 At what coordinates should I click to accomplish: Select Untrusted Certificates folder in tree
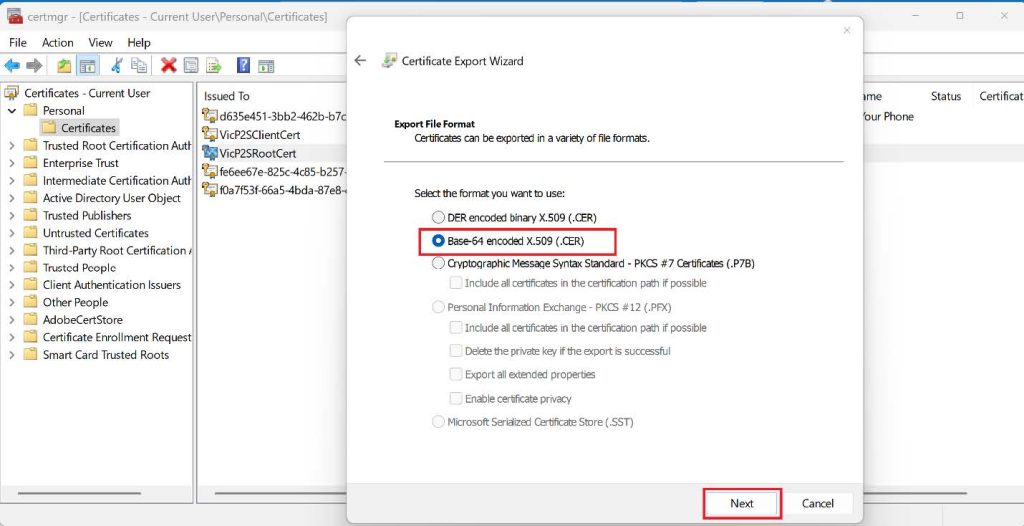(95, 233)
